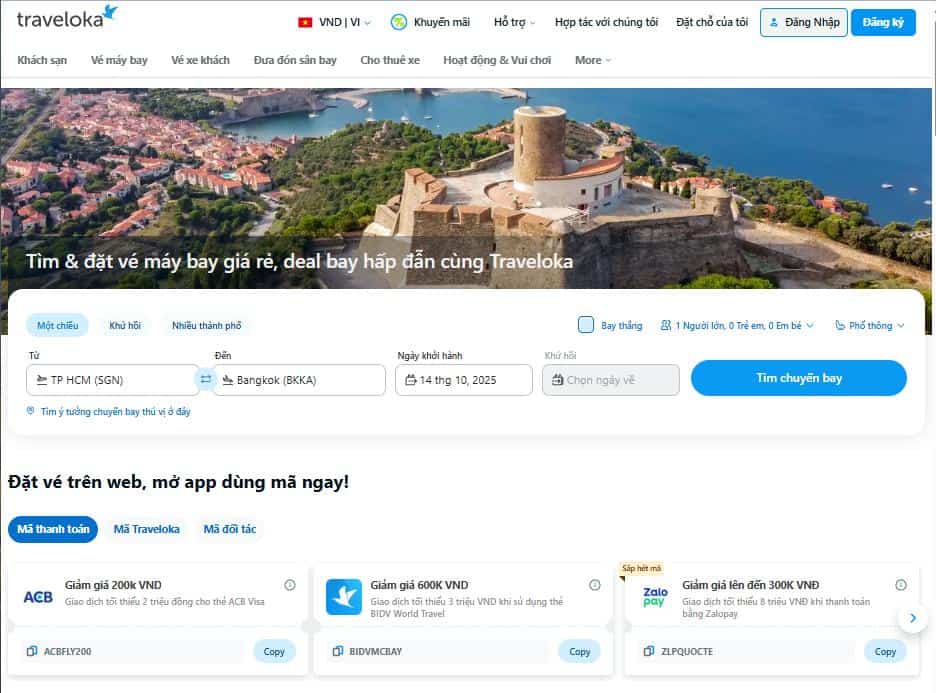Click the Khuyến mãi discount icon
Viewport: 936px width, 693px height.
[x=399, y=22]
